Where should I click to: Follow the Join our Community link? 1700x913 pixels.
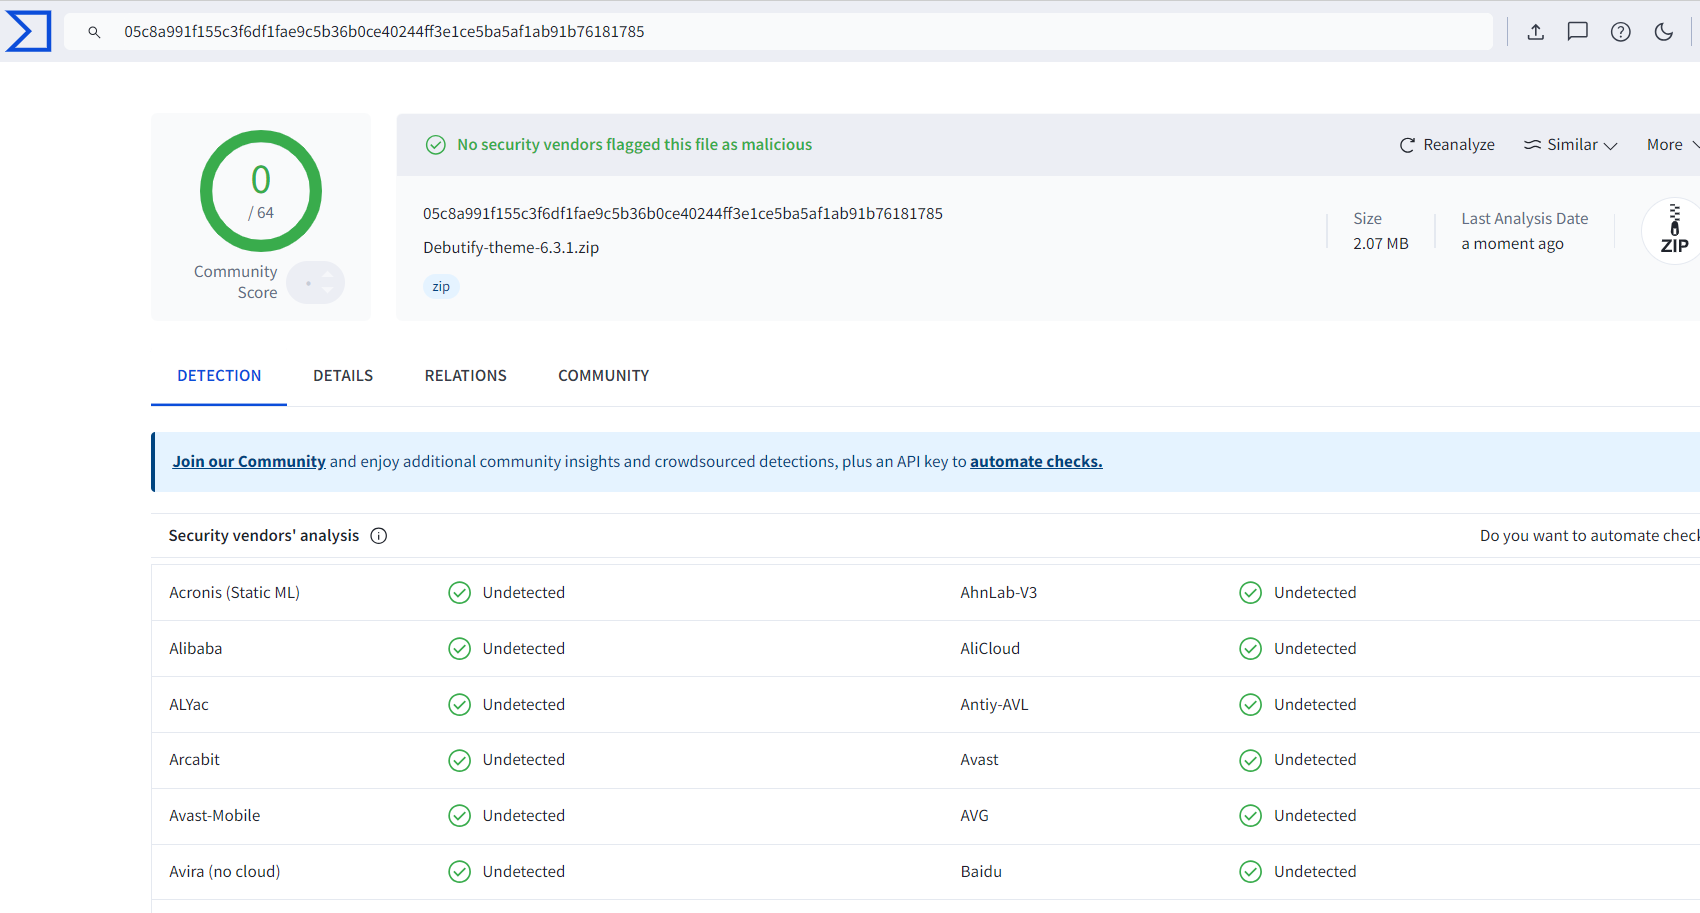[x=249, y=462]
